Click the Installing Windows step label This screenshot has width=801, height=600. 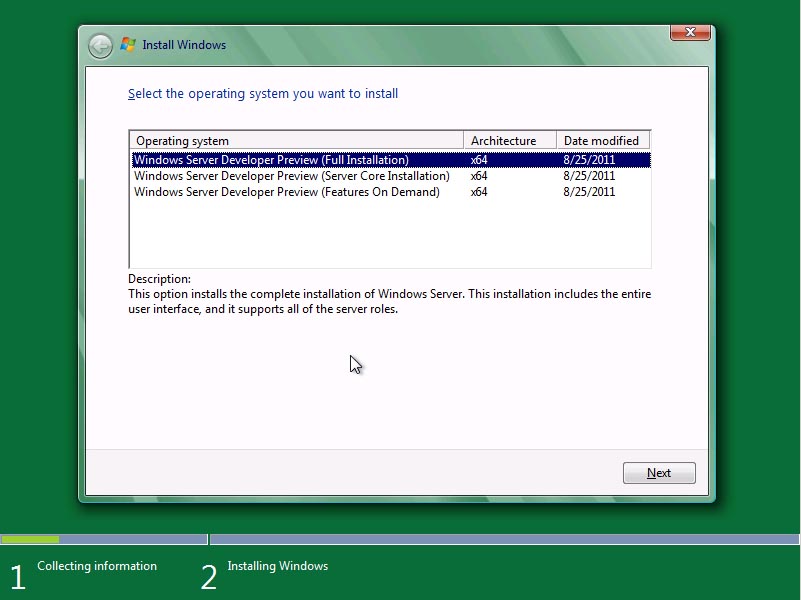point(277,566)
